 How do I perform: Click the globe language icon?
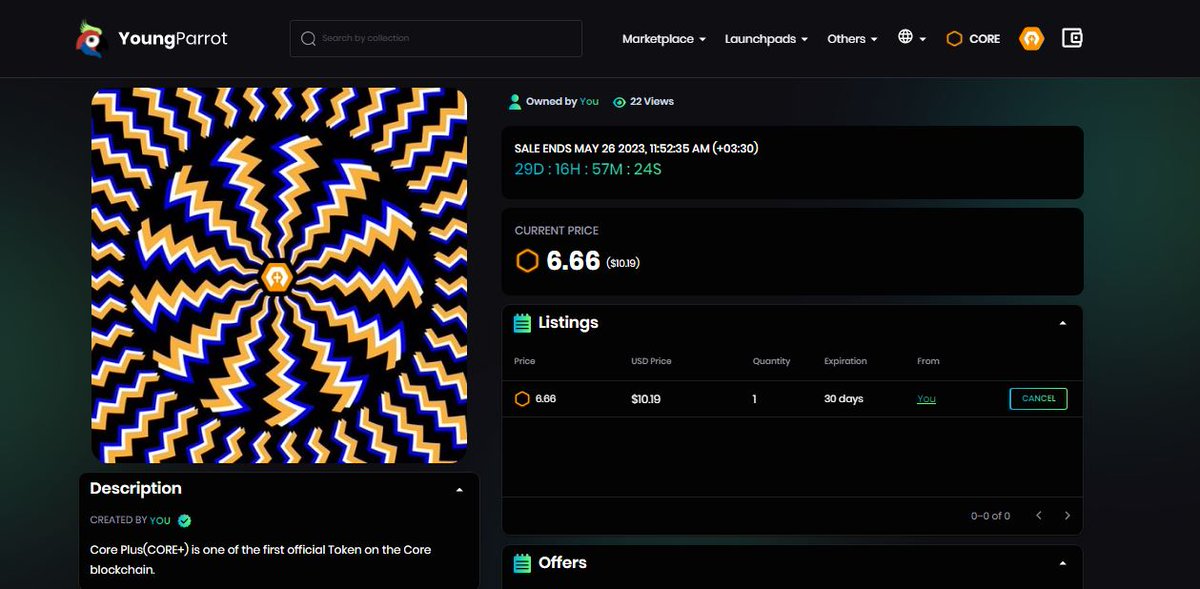[906, 37]
